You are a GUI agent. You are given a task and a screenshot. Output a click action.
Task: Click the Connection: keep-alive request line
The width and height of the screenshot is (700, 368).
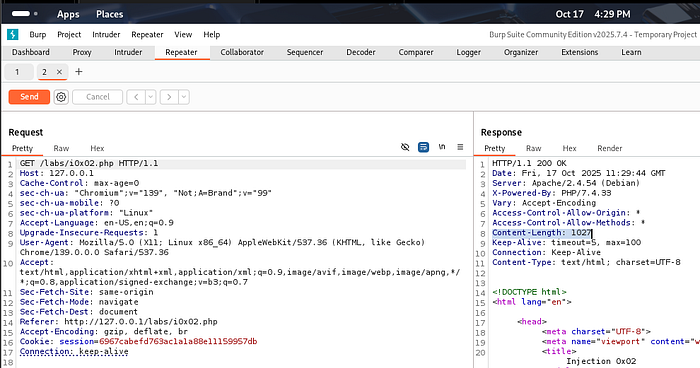74,351
